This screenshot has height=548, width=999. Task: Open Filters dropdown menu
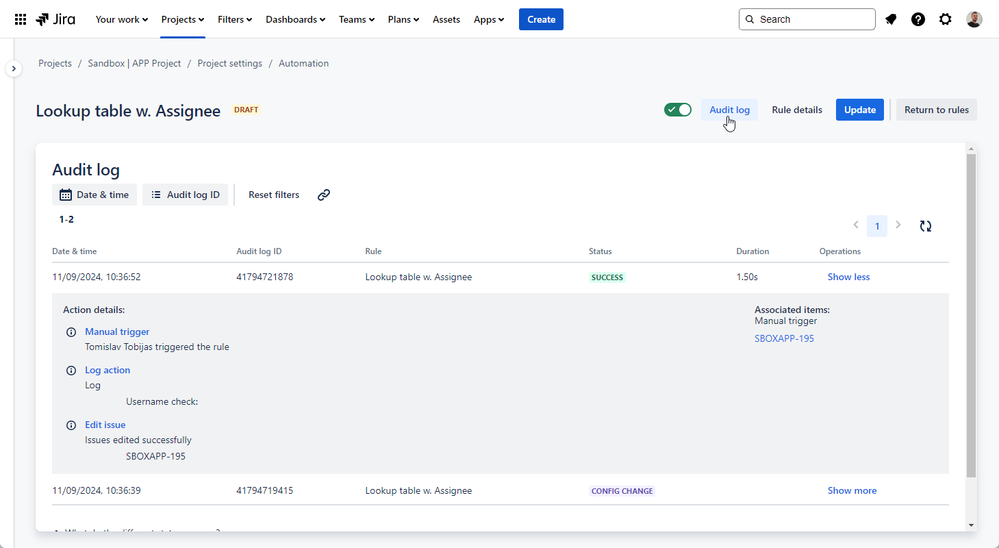click(234, 20)
